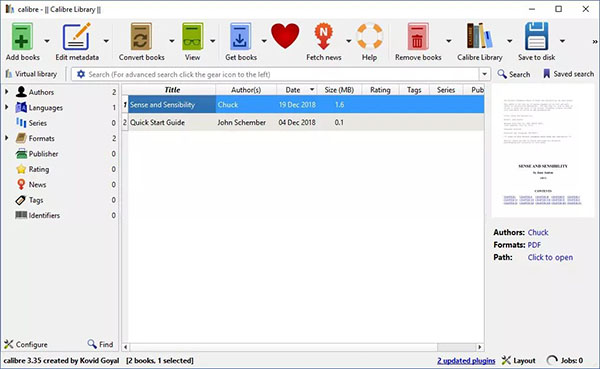Open the Click to open path link
The image size is (600, 369).
coord(550,258)
